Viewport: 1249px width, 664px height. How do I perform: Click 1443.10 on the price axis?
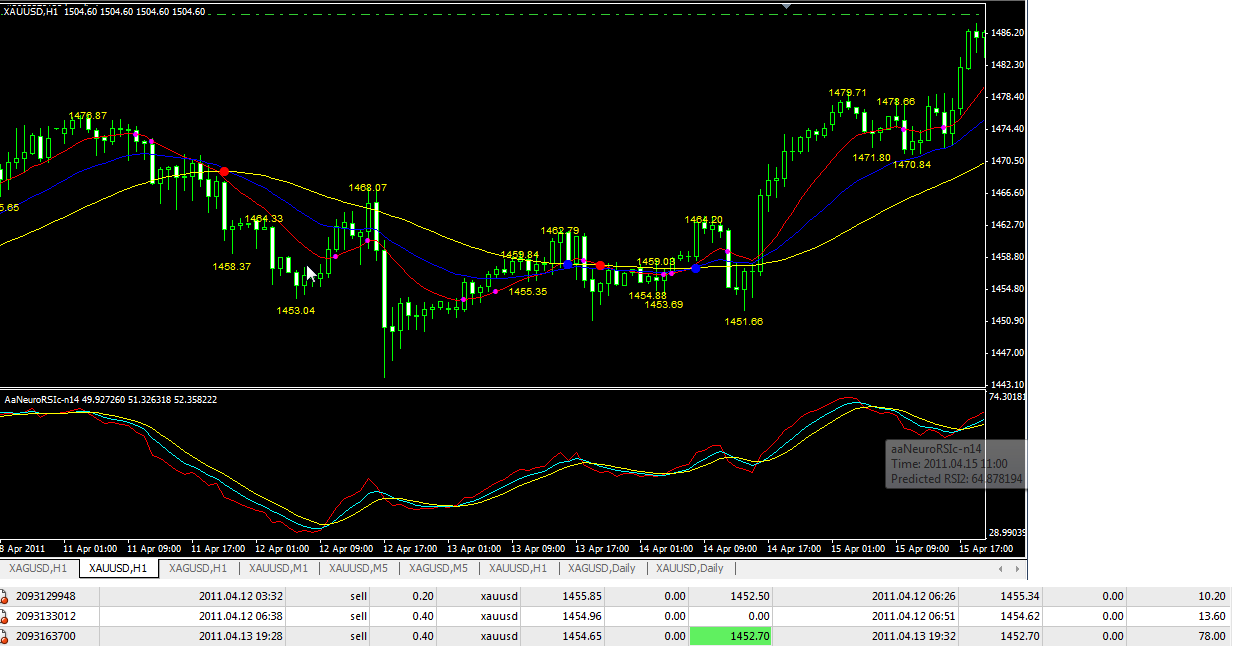pyautogui.click(x=1006, y=385)
